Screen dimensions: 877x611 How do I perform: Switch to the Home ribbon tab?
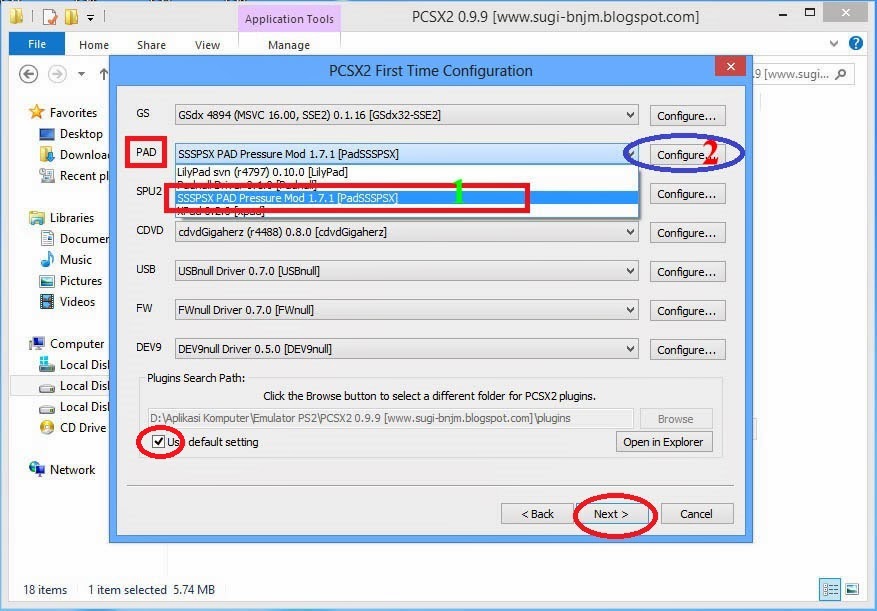coord(93,45)
